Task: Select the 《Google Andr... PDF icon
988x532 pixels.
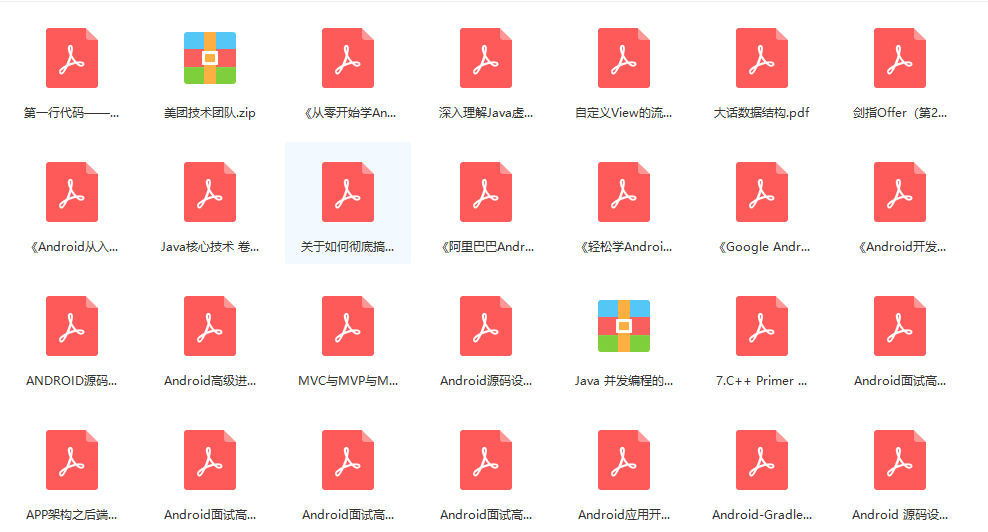Action: pyautogui.click(x=762, y=192)
